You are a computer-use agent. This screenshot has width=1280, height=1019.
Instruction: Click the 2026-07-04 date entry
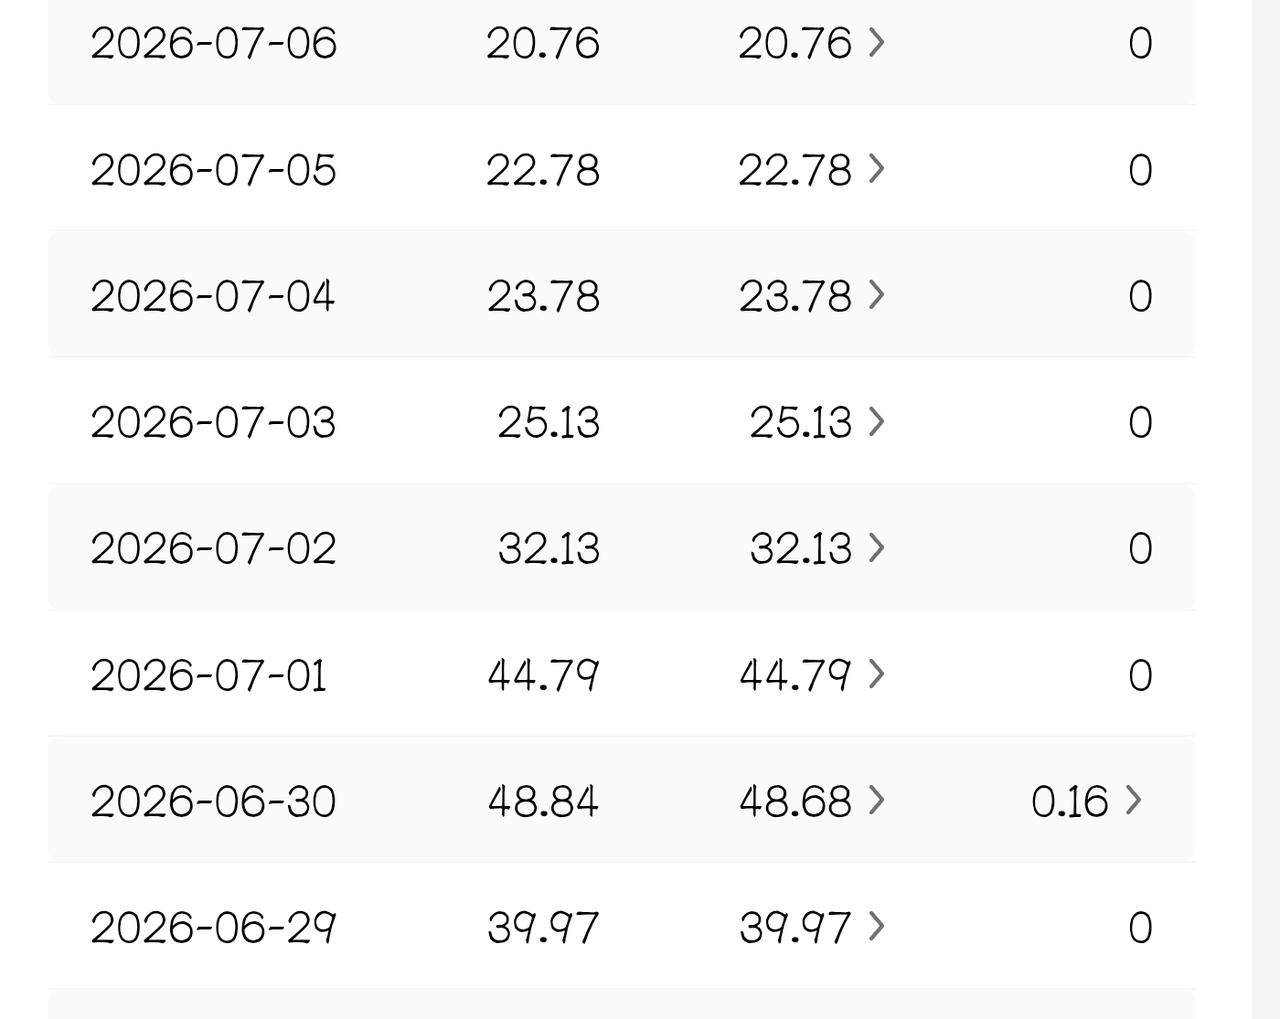pos(213,296)
